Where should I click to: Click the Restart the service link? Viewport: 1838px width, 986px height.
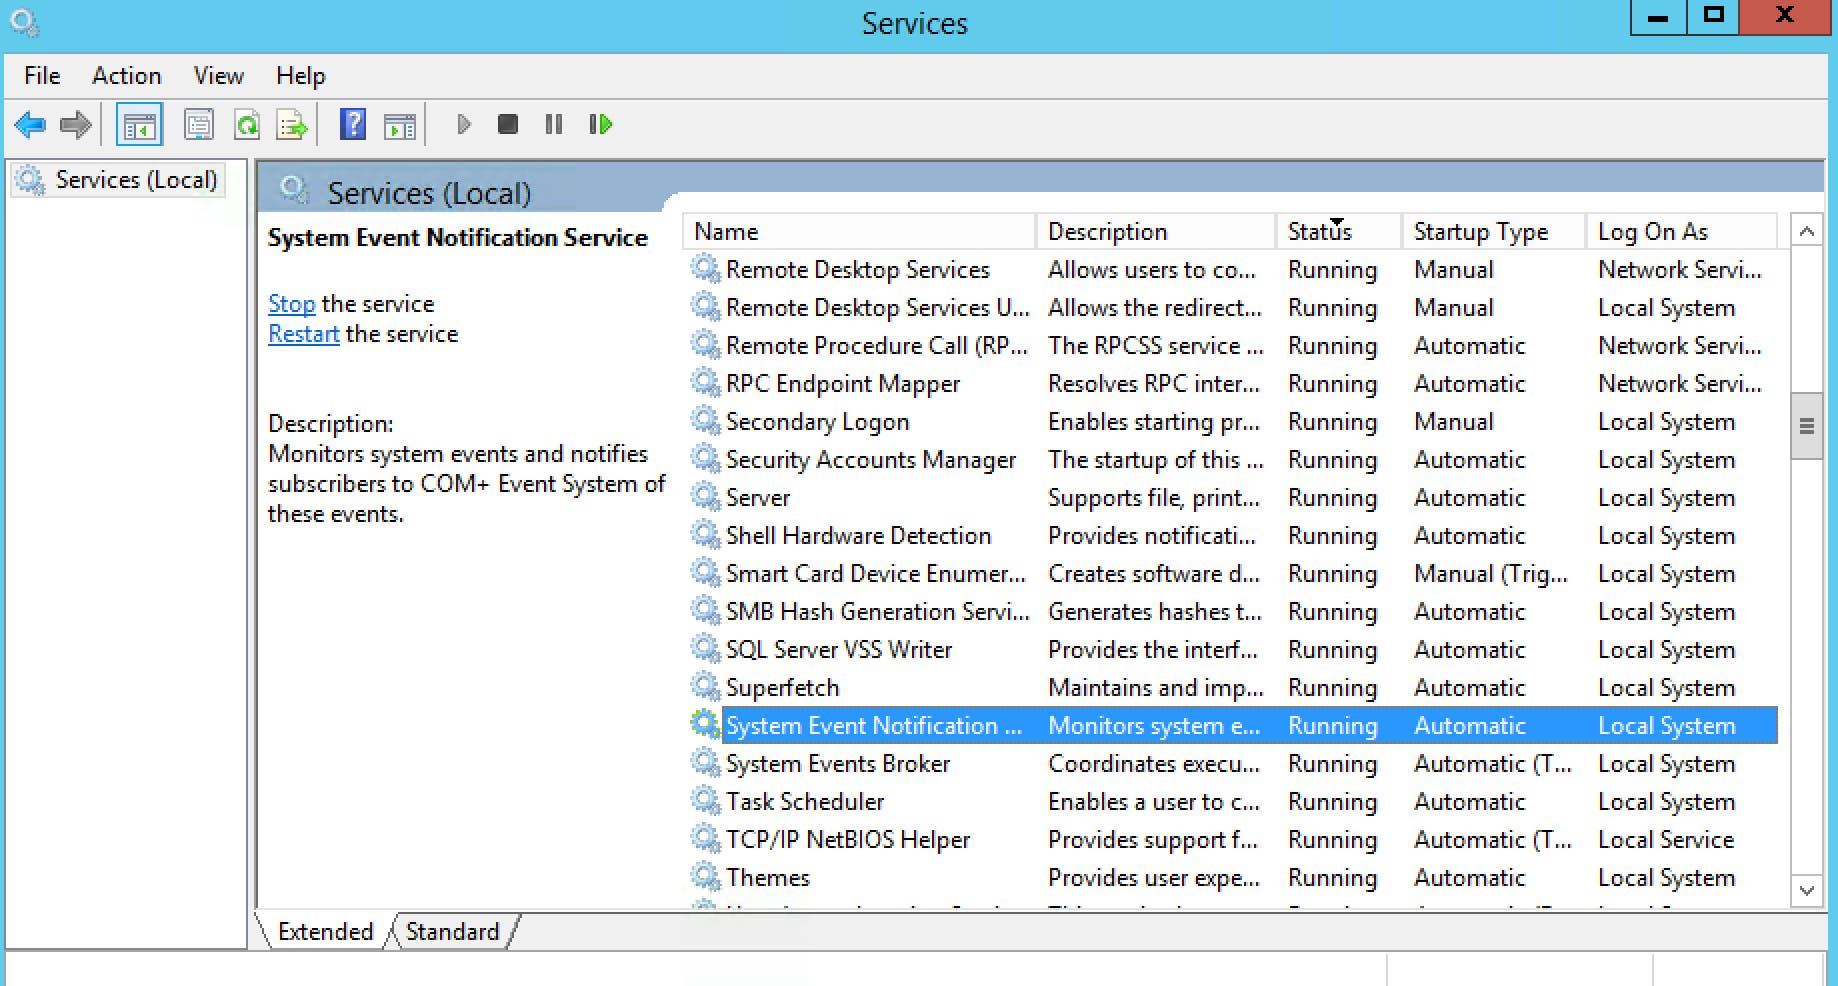tap(303, 333)
